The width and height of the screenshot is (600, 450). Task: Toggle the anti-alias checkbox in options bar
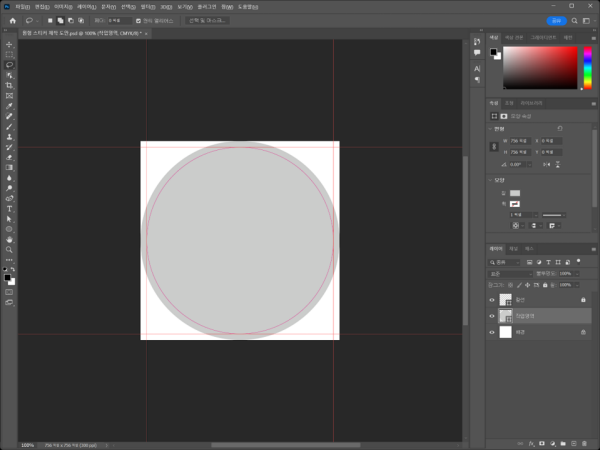(x=138, y=20)
